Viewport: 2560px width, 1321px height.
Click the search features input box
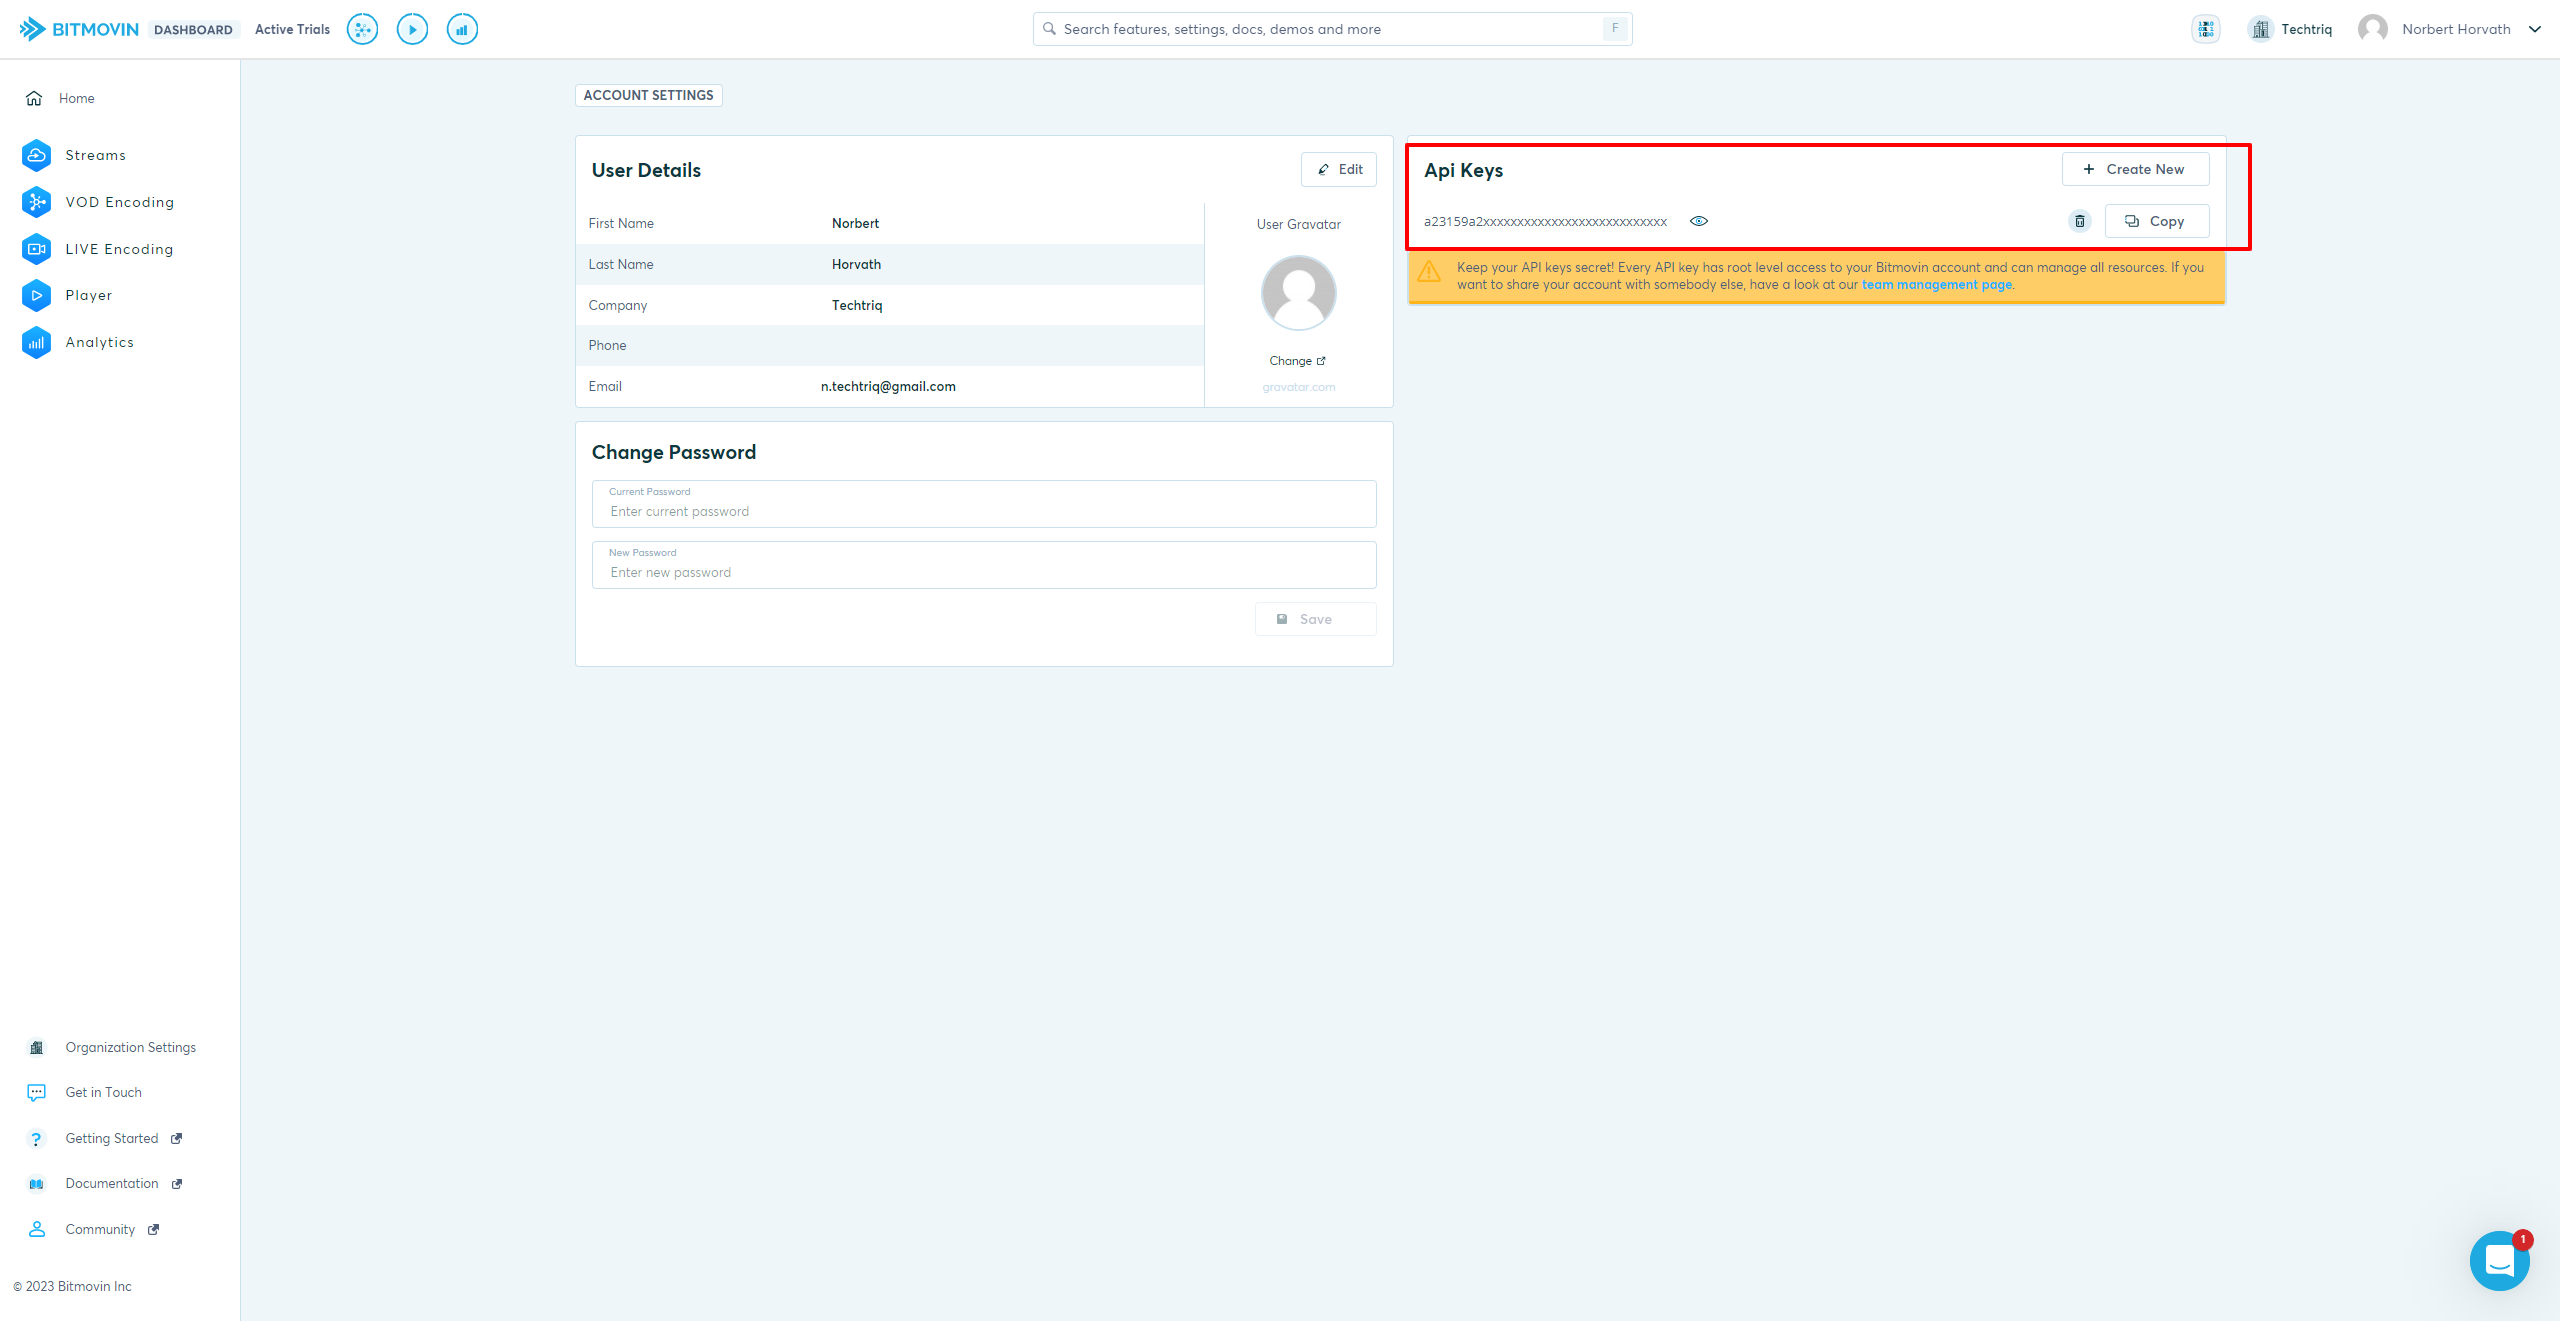coord(1320,29)
